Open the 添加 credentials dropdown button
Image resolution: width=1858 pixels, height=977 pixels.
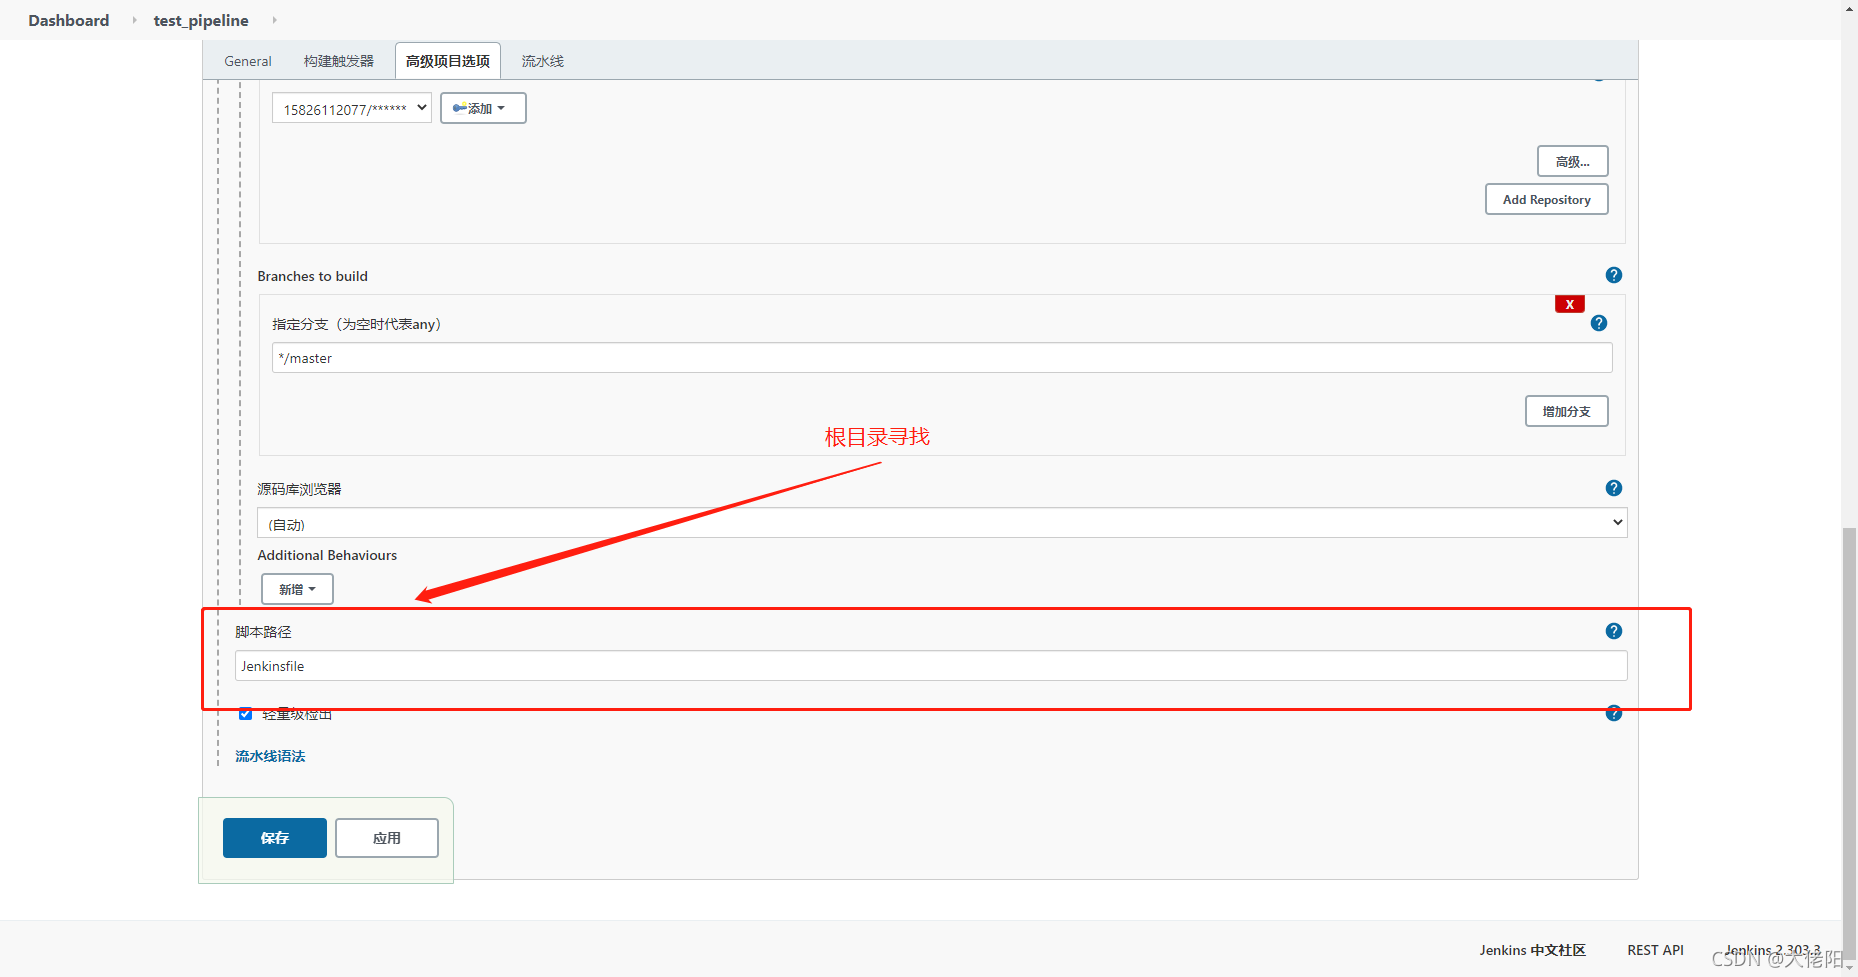click(483, 108)
